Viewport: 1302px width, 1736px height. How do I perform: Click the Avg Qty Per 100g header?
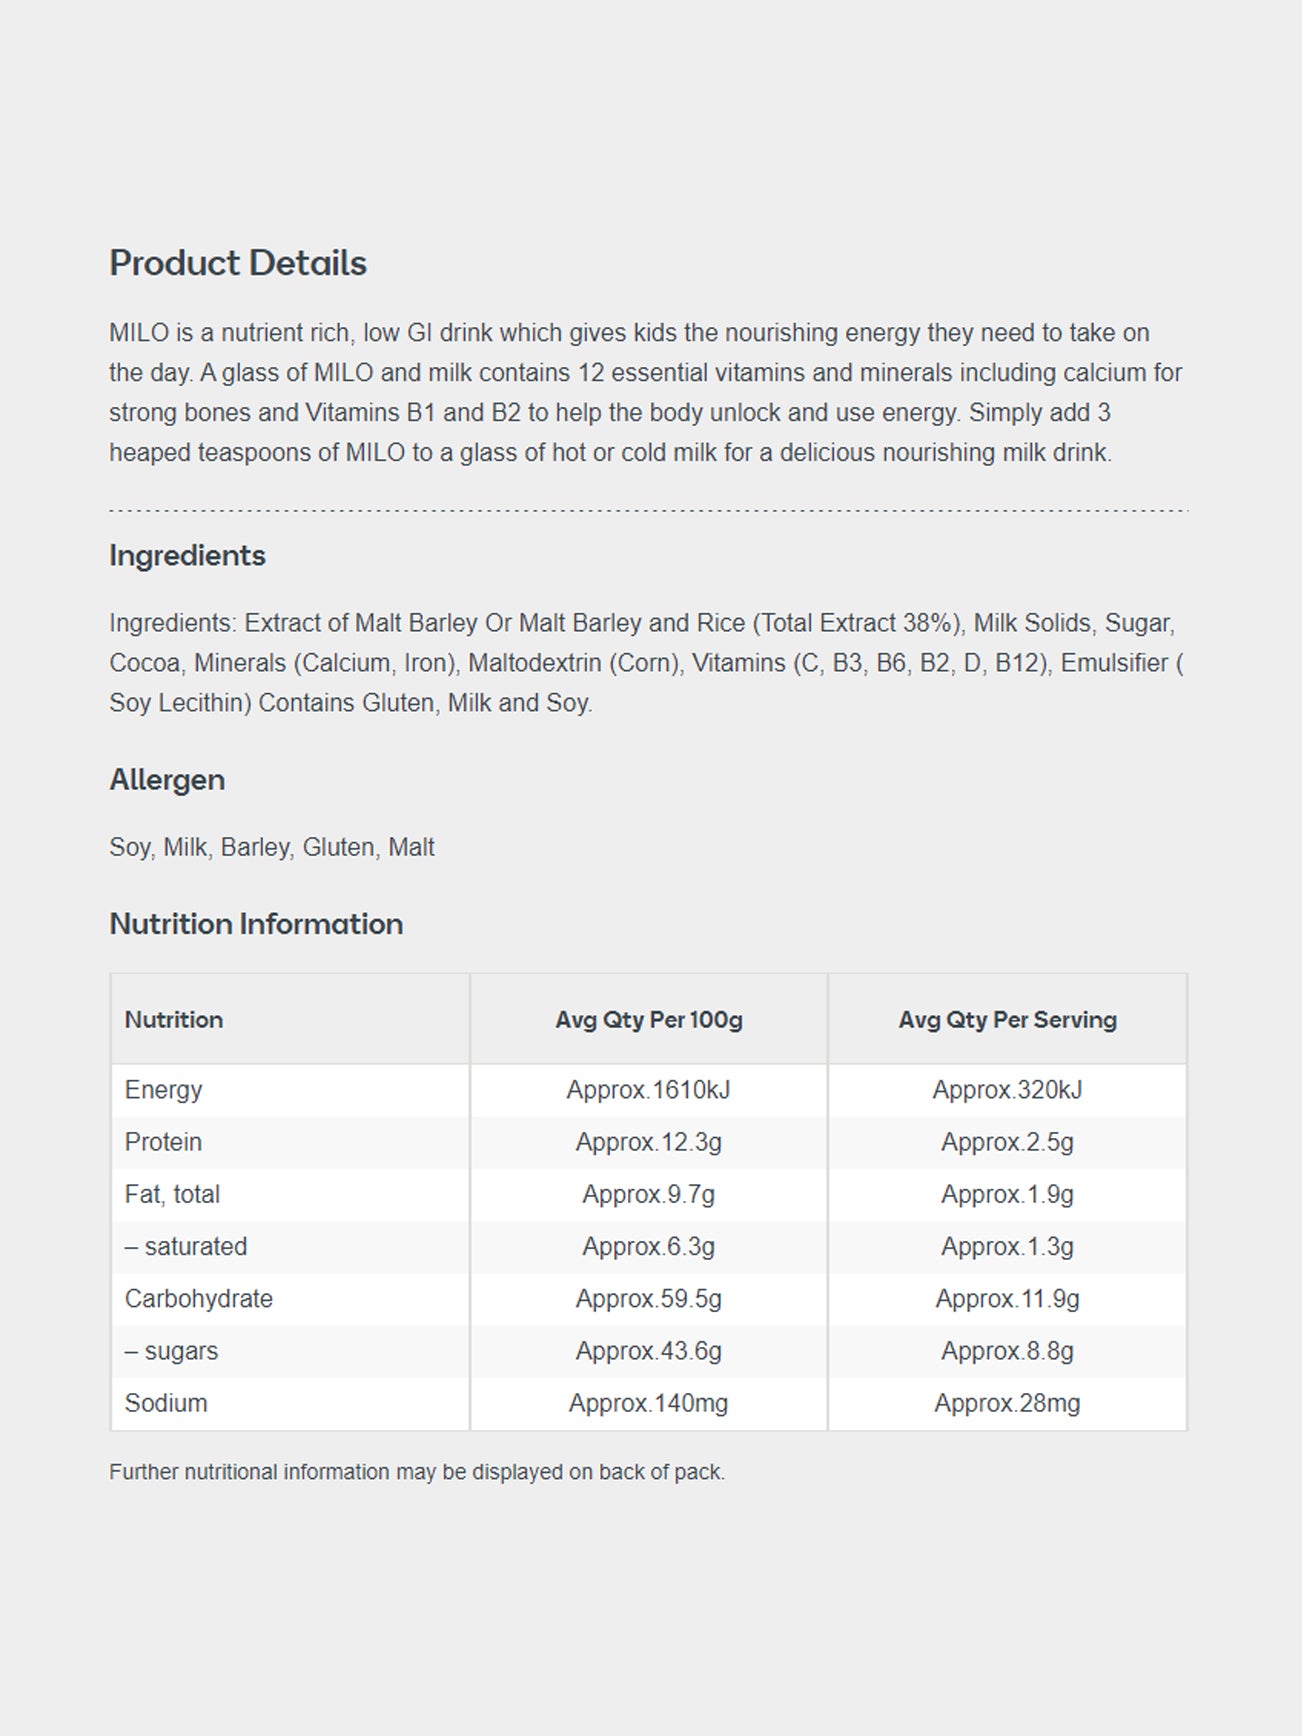click(649, 1019)
